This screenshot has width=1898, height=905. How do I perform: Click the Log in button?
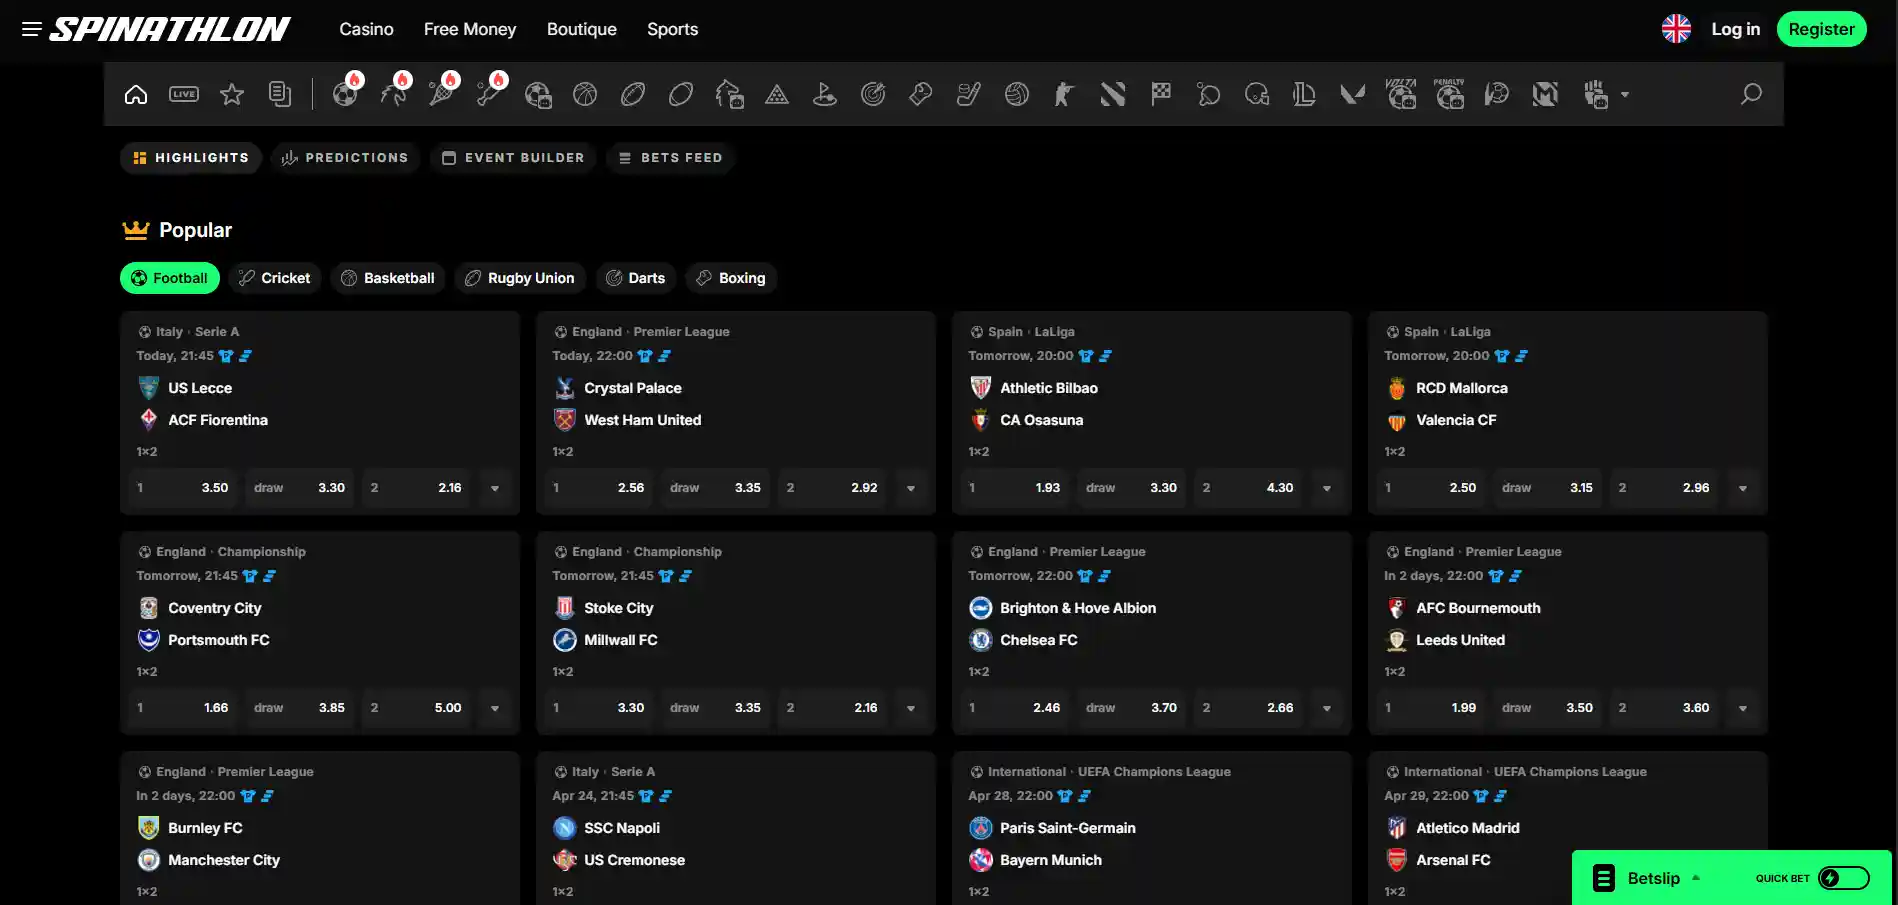click(x=1736, y=29)
